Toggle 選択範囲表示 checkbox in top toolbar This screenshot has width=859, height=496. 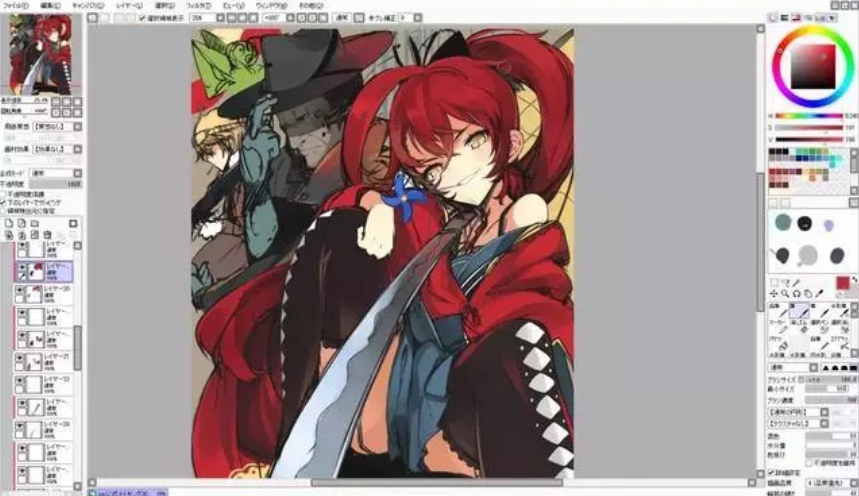(143, 18)
